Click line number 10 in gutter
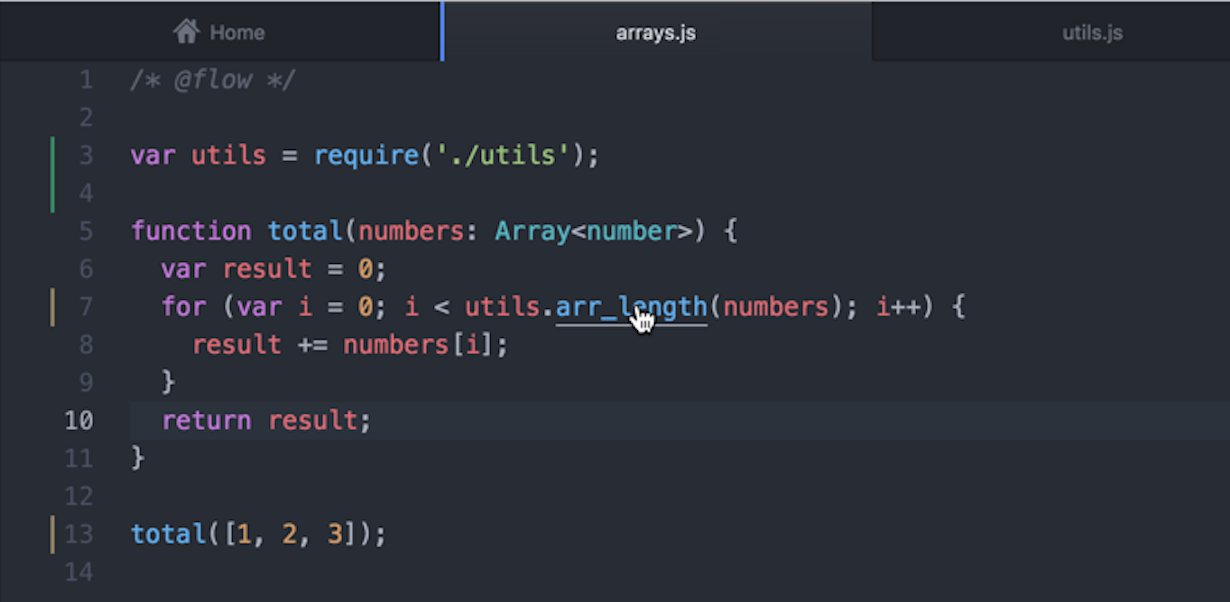This screenshot has height=602, width=1230. [78, 420]
